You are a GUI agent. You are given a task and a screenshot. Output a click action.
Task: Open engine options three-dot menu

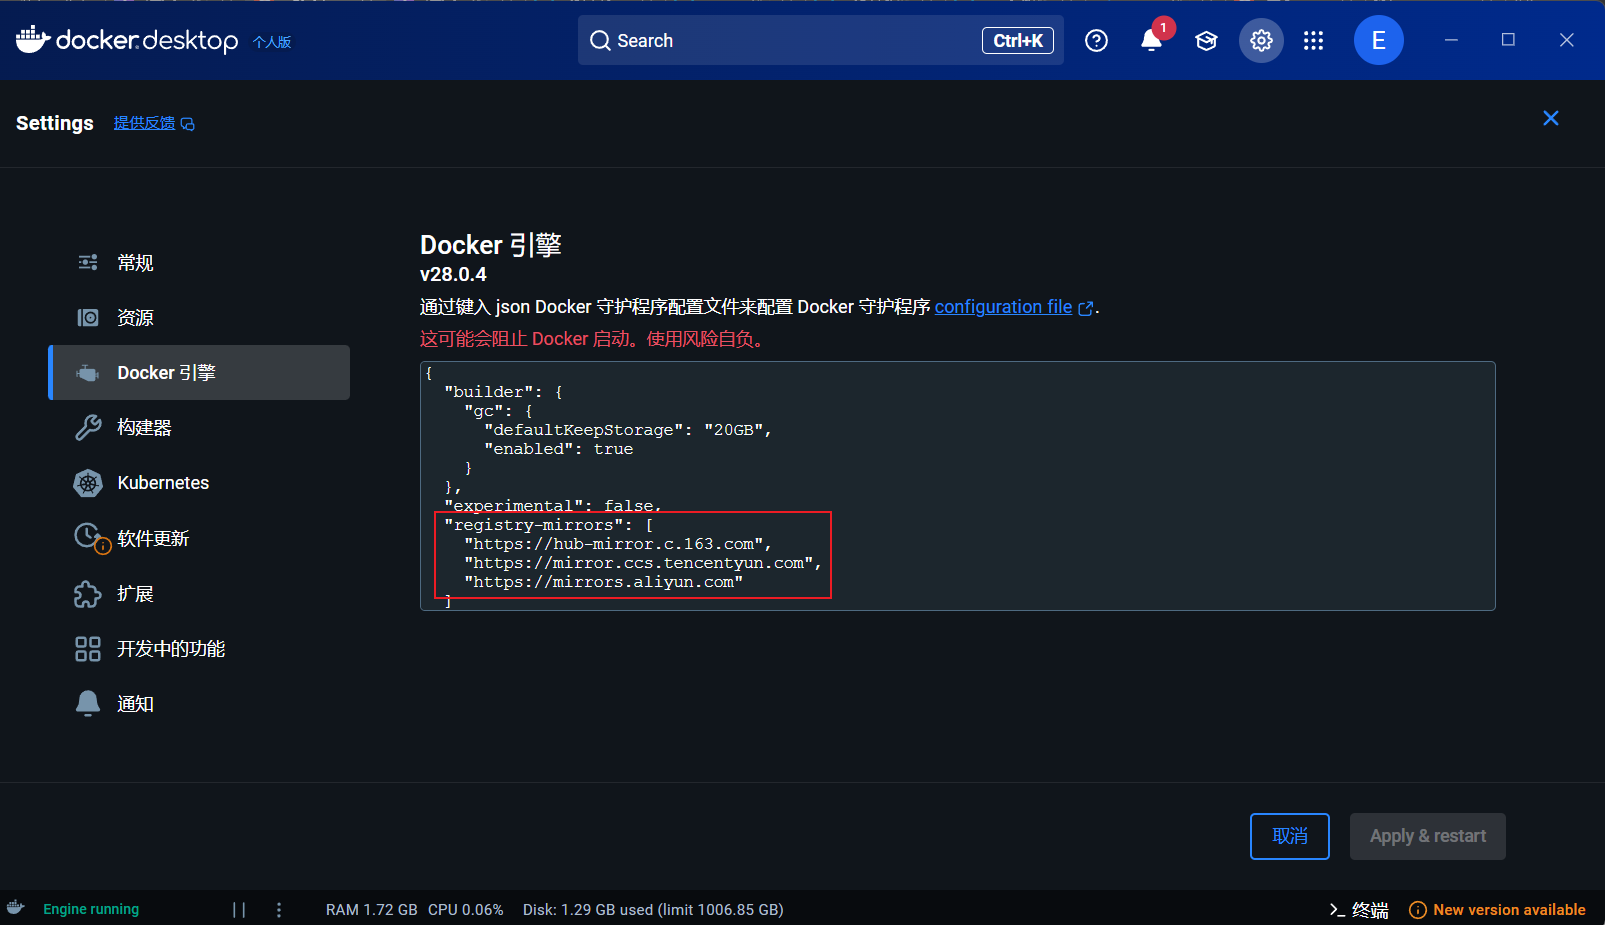click(279, 909)
